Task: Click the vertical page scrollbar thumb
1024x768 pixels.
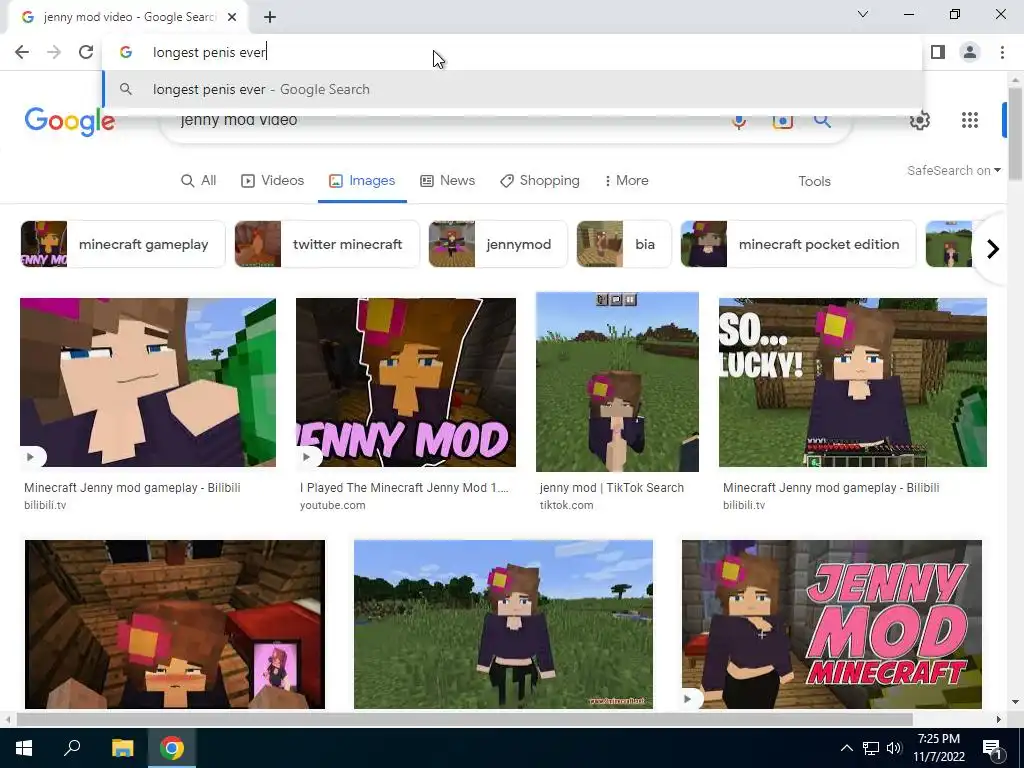Action: click(1015, 134)
